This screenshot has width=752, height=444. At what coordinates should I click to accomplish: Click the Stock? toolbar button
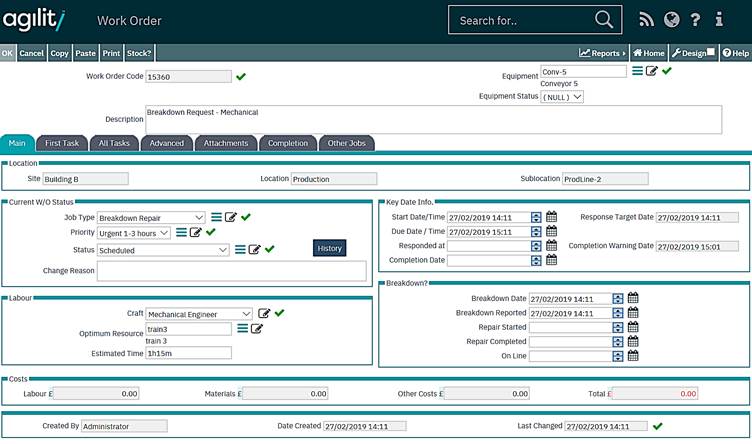[x=139, y=53]
